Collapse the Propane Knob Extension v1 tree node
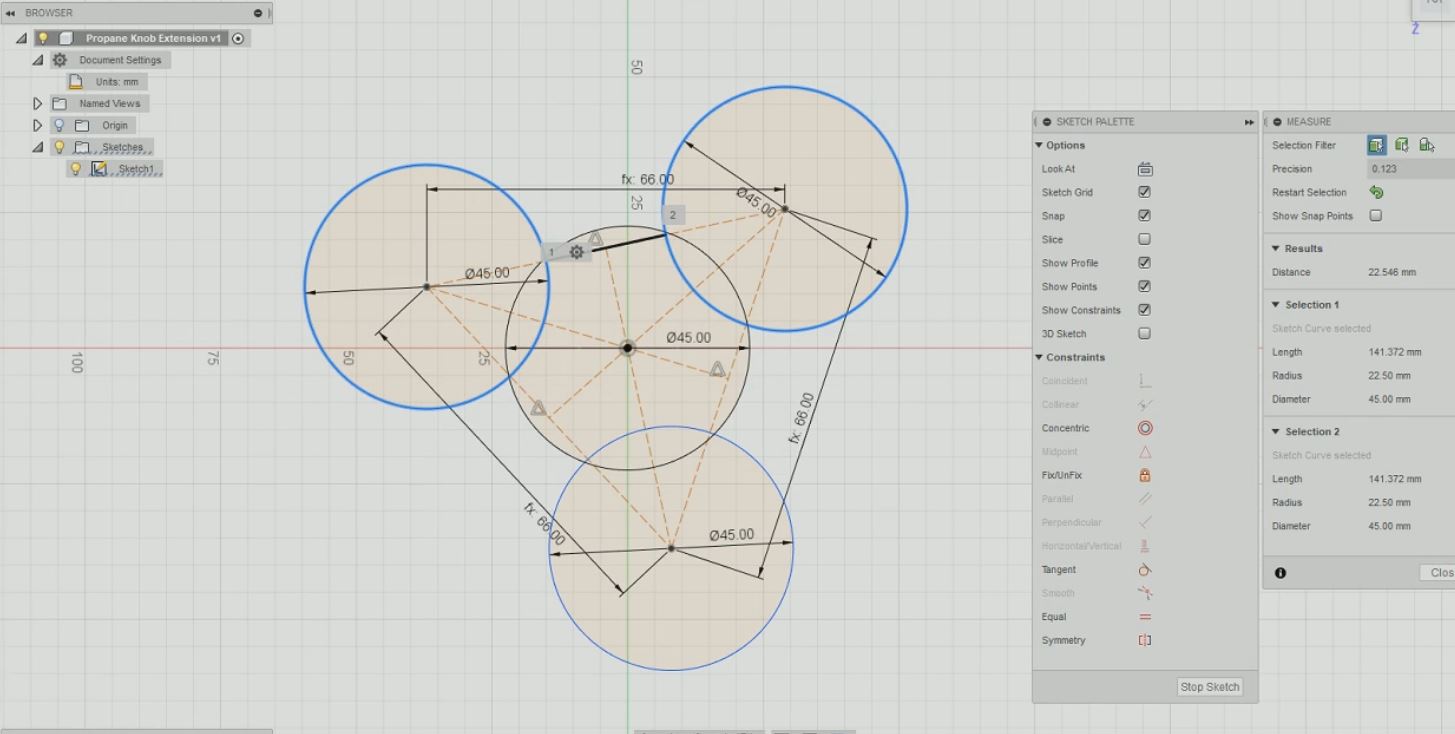1455x734 pixels. (x=21, y=38)
